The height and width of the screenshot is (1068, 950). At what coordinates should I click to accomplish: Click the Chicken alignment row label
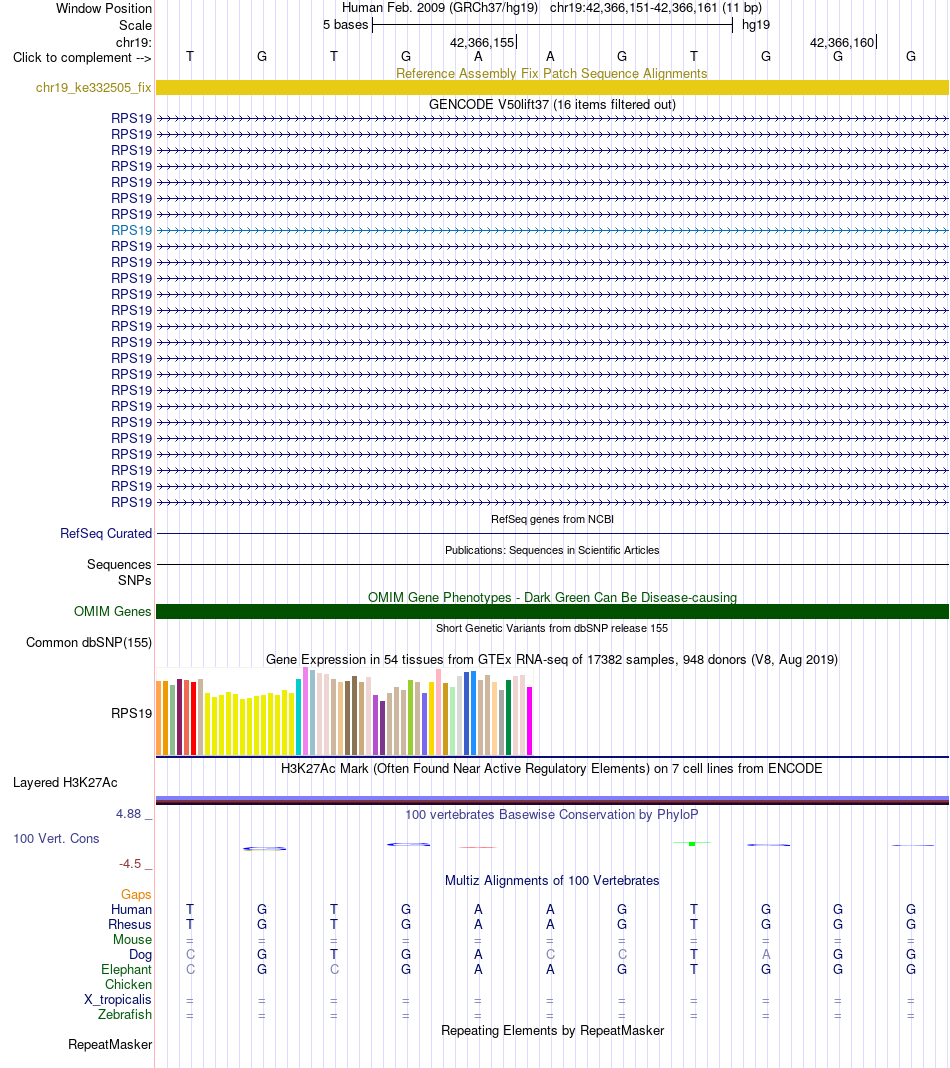click(128, 984)
